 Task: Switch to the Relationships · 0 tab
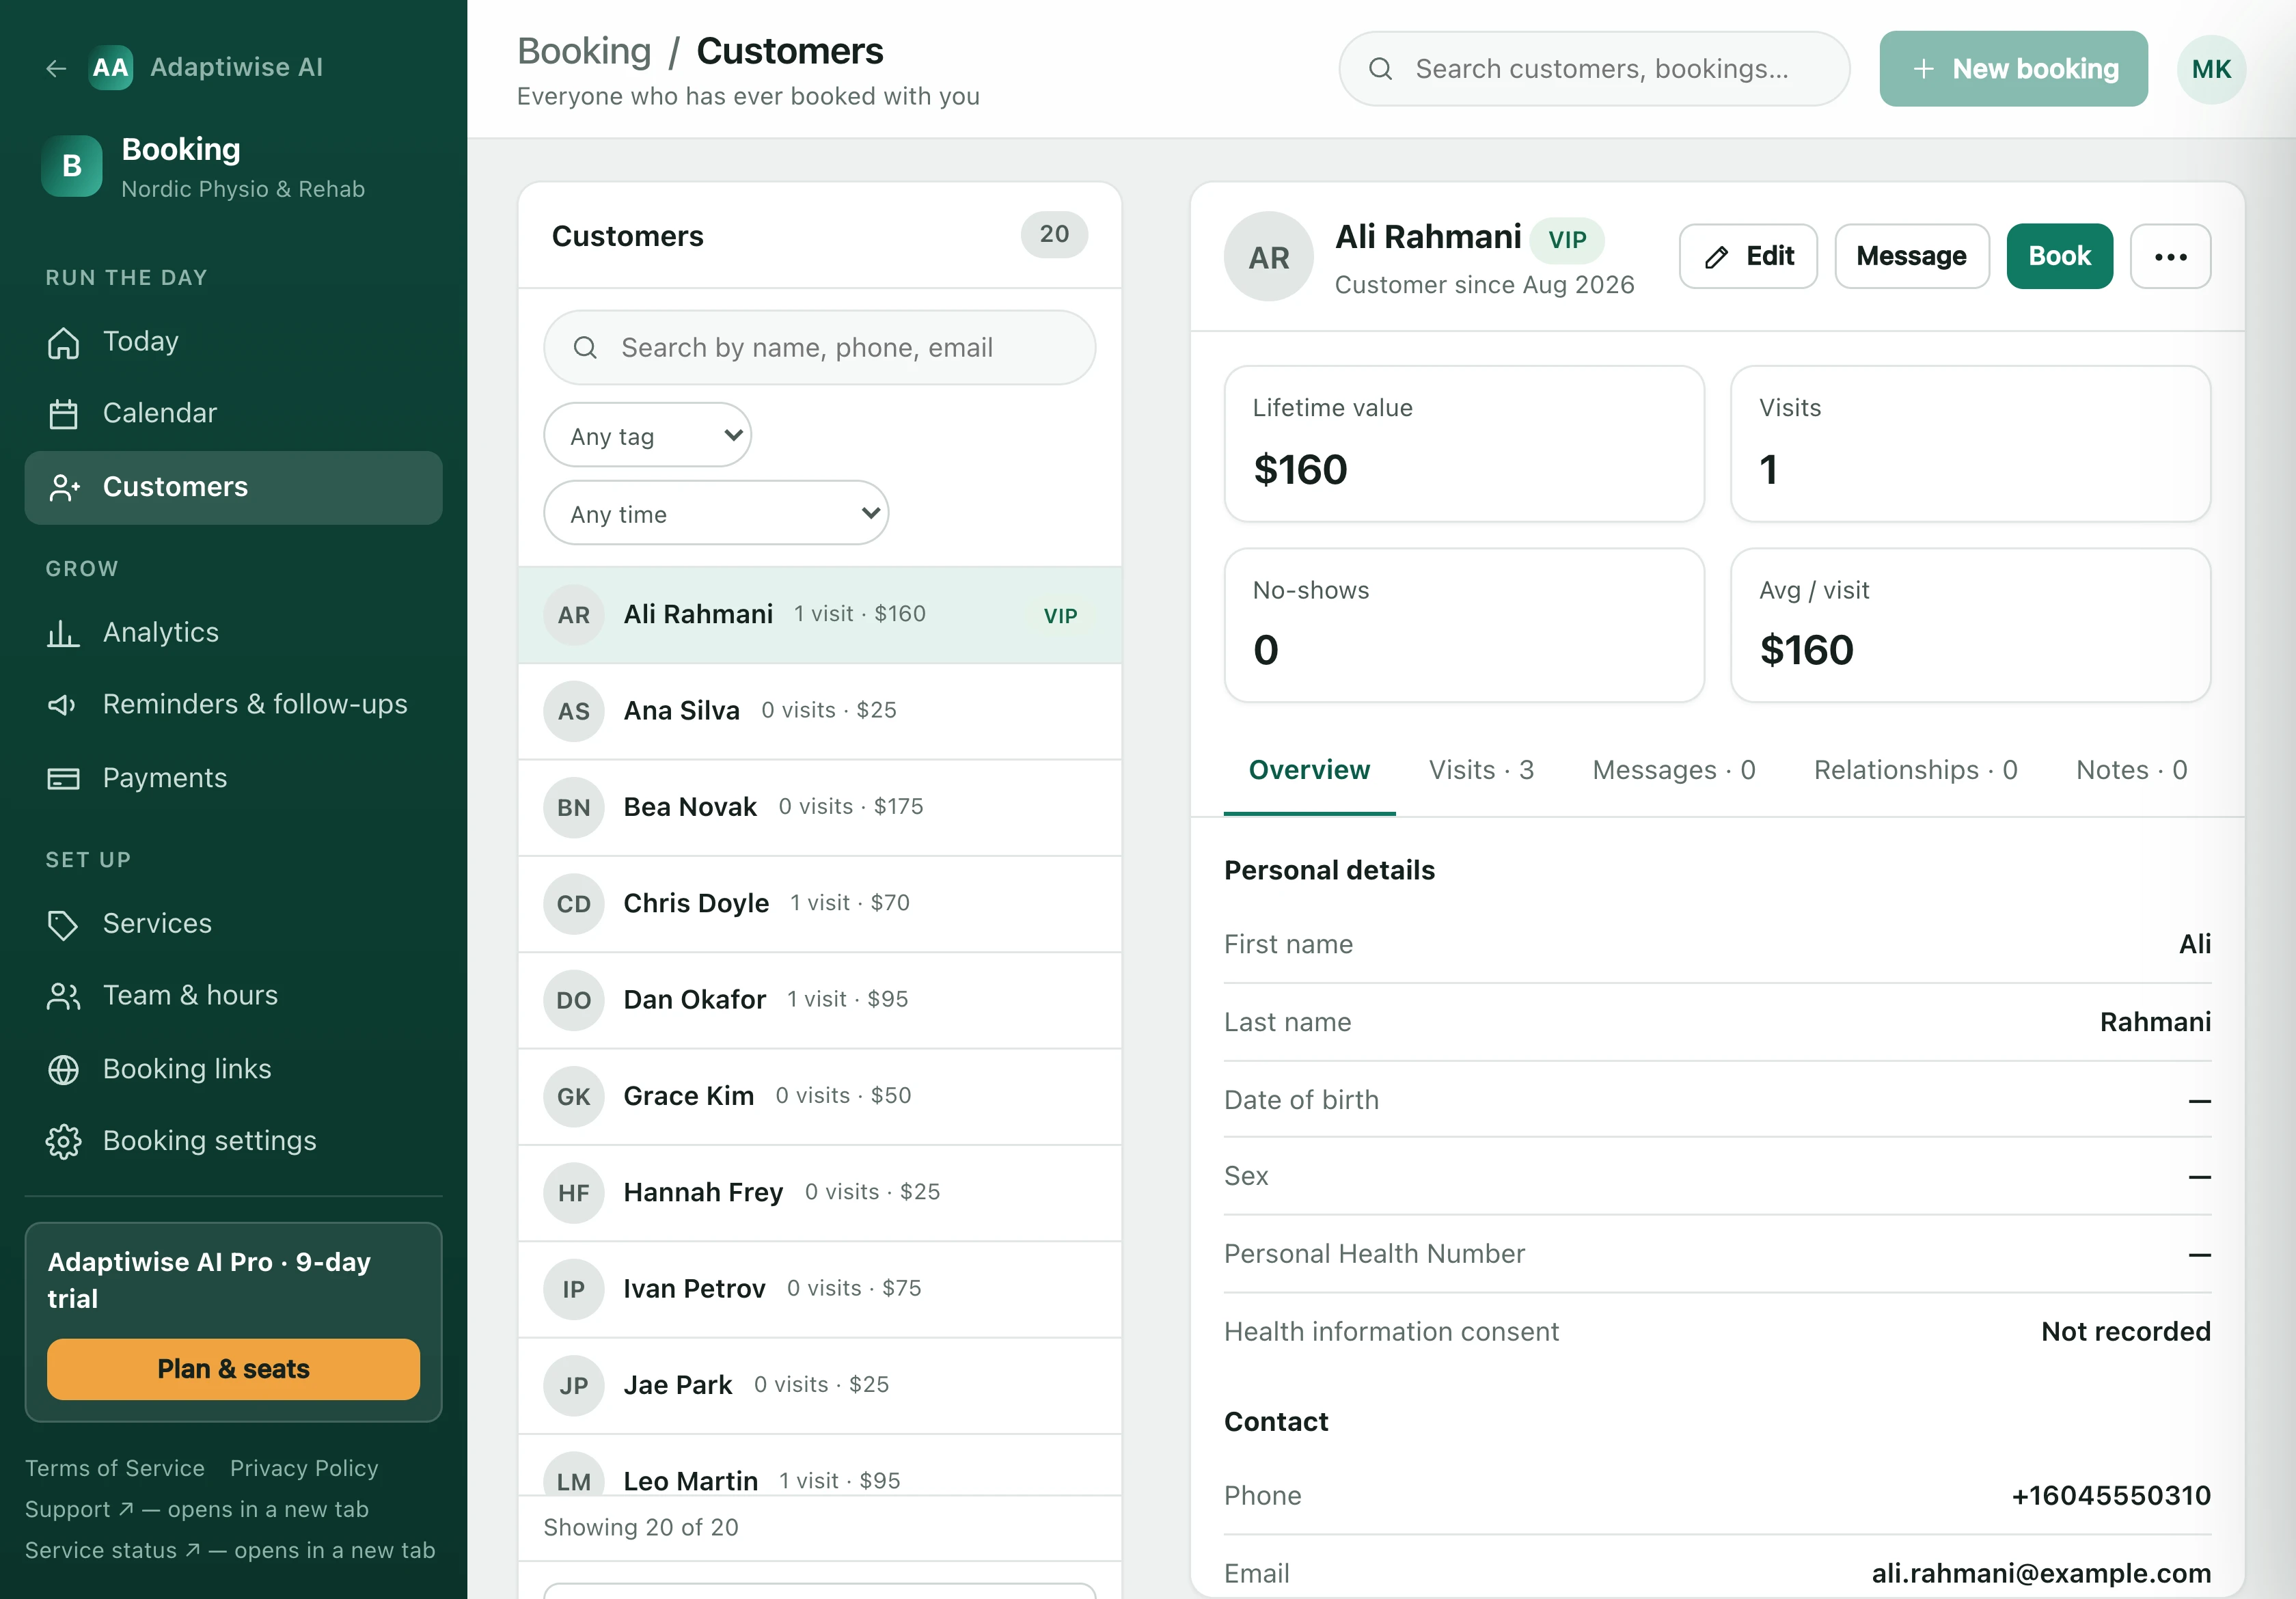tap(1915, 771)
